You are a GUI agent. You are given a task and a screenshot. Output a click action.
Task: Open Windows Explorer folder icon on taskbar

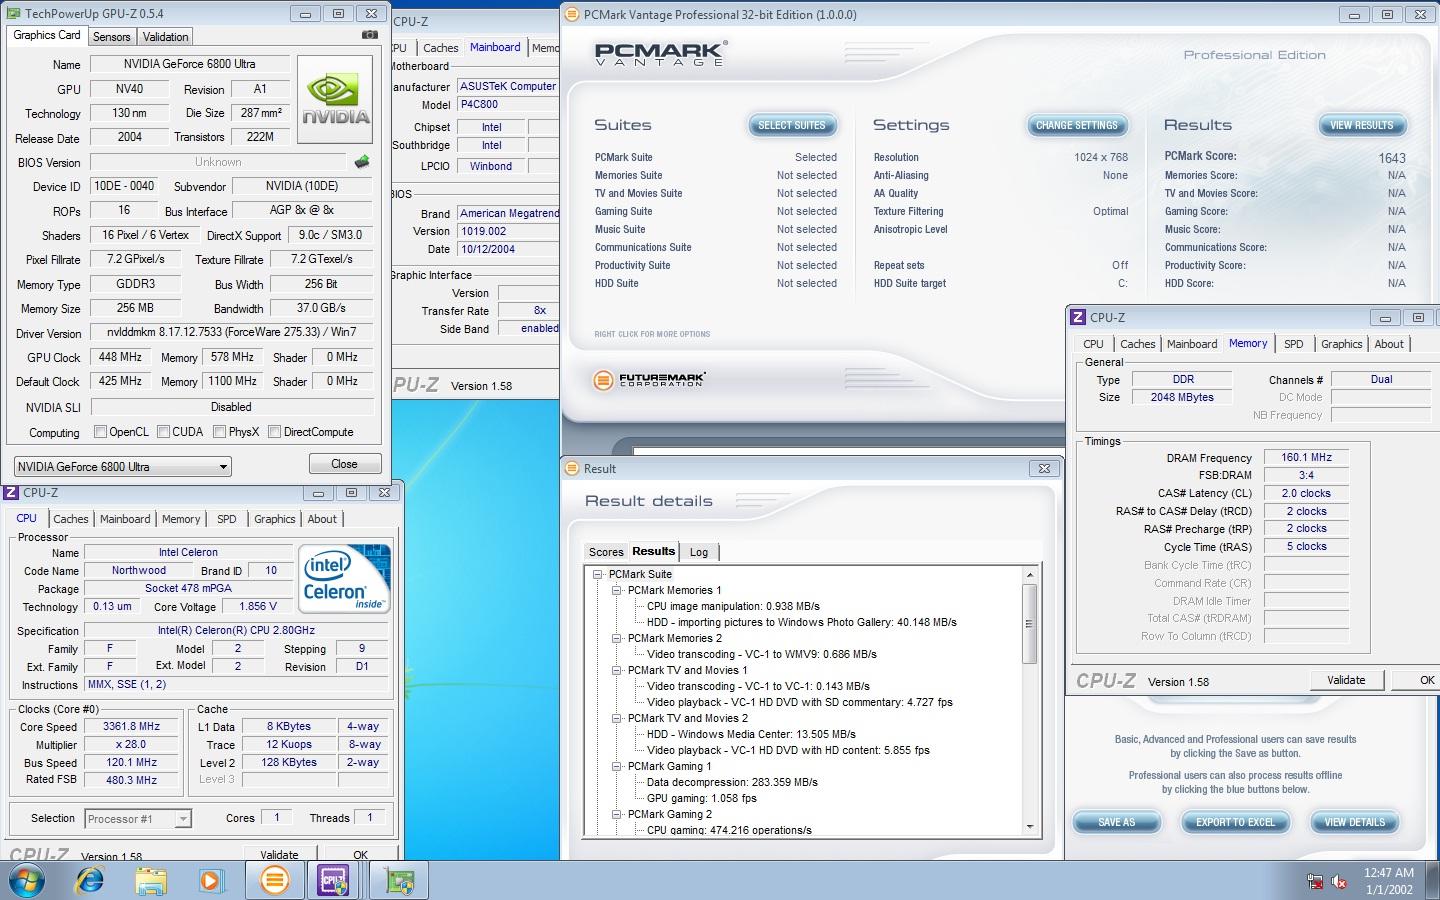tap(151, 880)
